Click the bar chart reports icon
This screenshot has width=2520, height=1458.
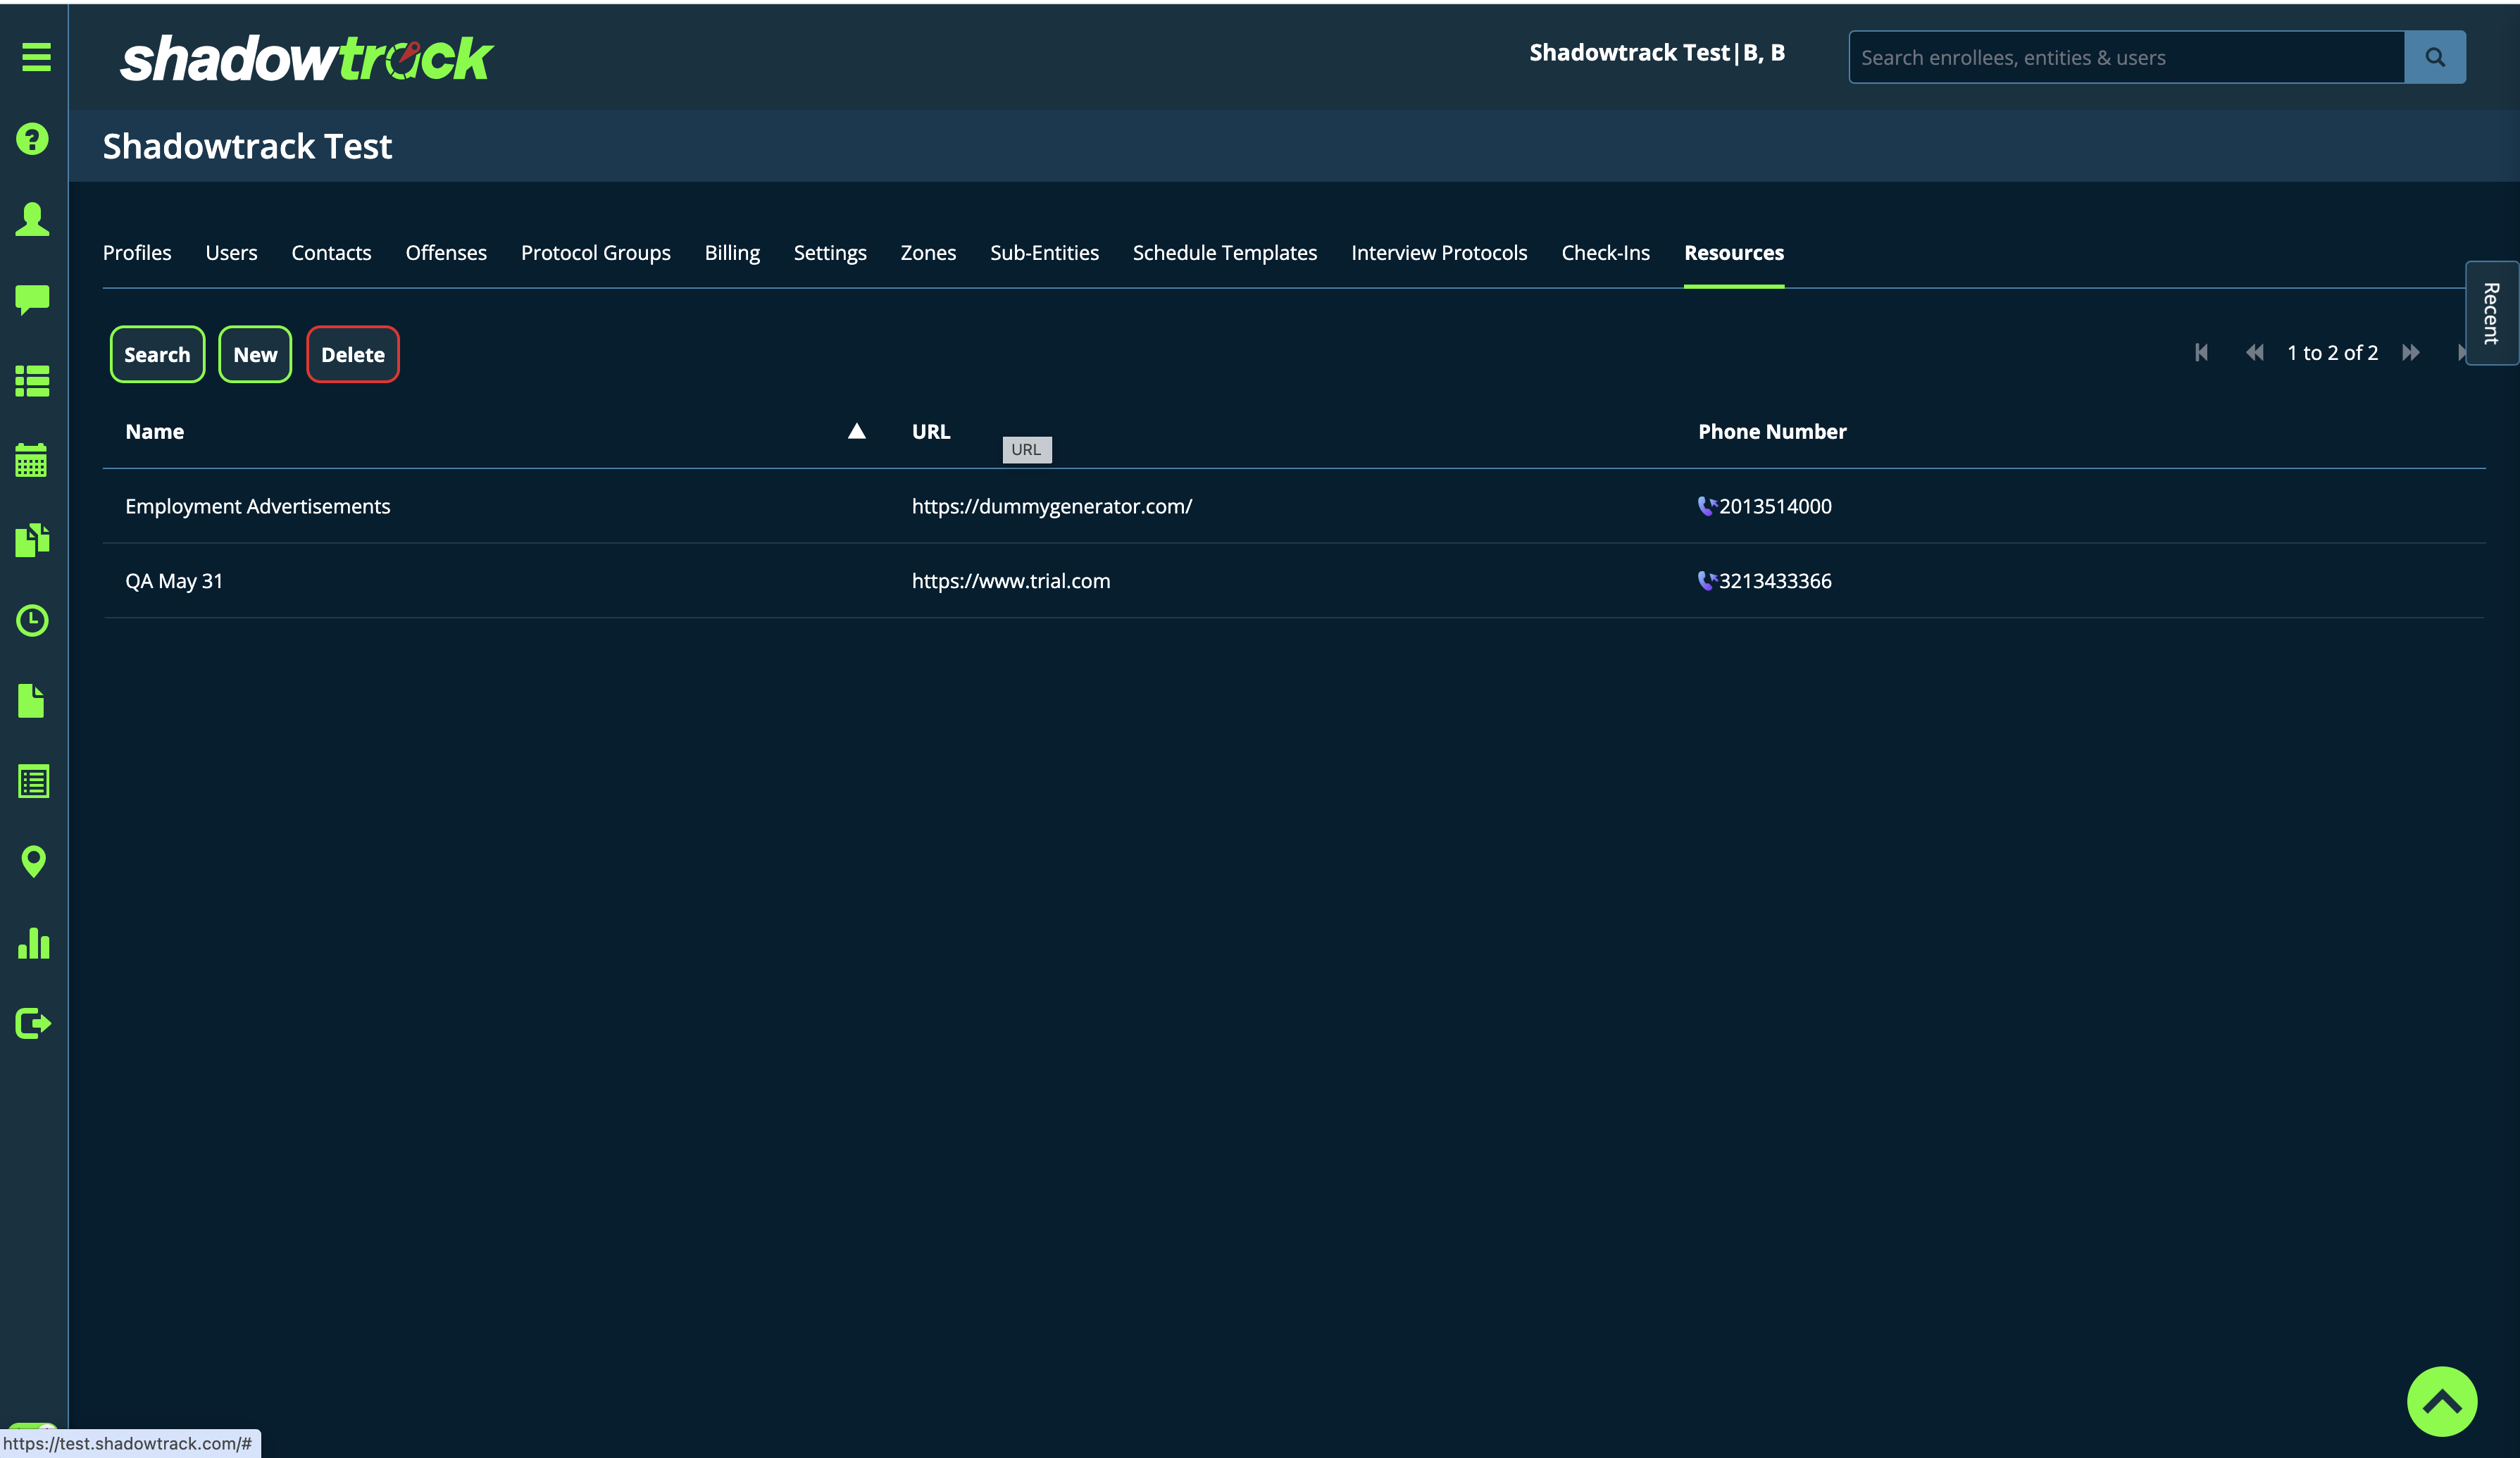tap(33, 942)
